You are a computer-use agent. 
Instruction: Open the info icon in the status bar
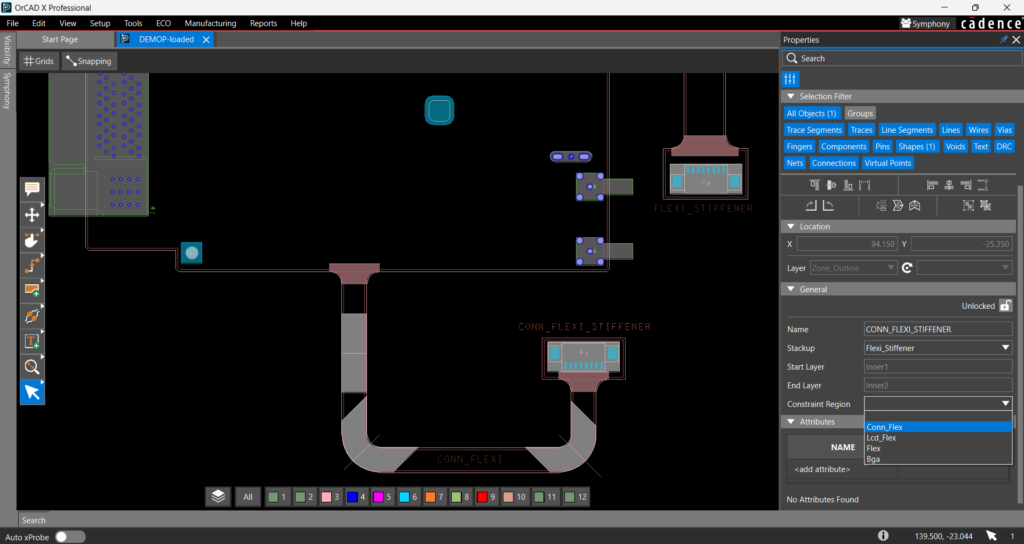(883, 536)
